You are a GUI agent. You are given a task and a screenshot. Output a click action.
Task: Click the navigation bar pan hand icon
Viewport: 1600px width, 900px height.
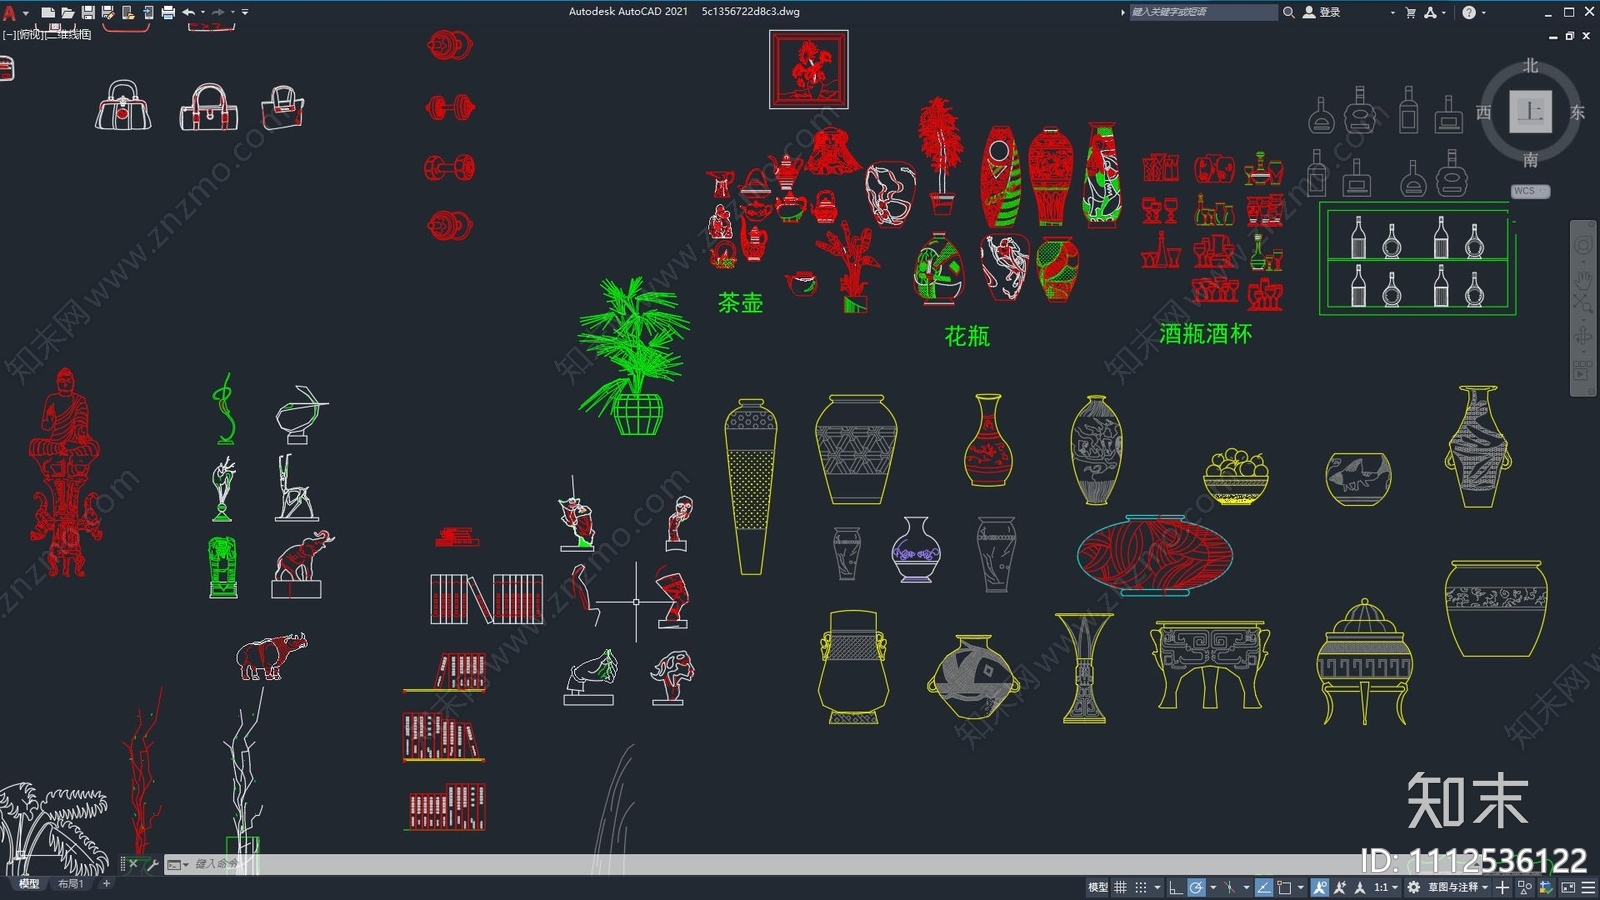click(x=1582, y=278)
